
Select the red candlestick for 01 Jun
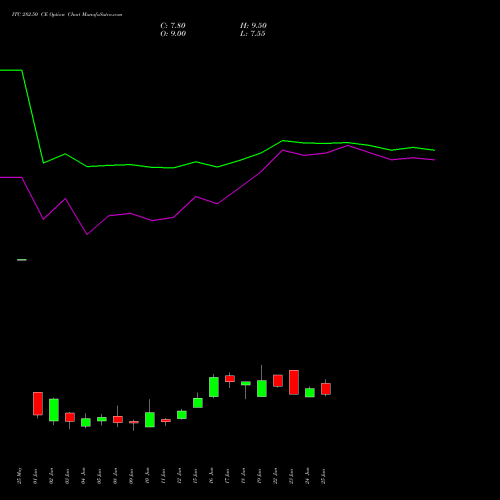[38, 404]
